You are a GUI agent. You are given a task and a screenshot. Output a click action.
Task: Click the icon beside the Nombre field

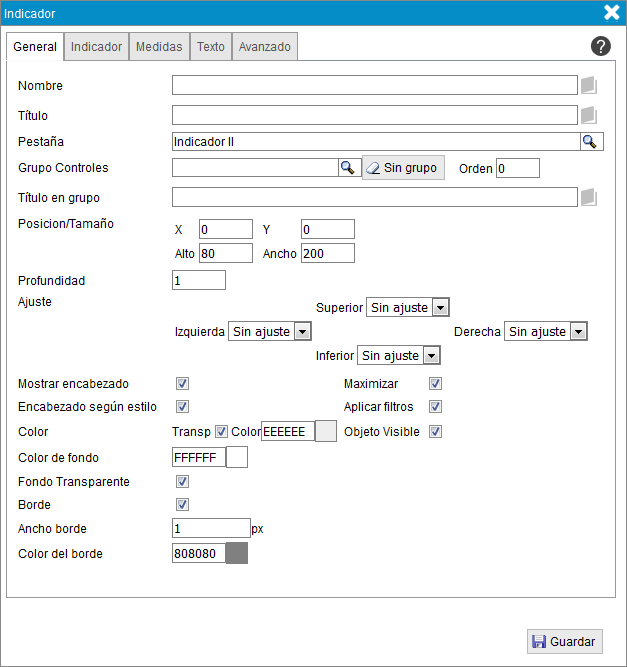point(589,85)
